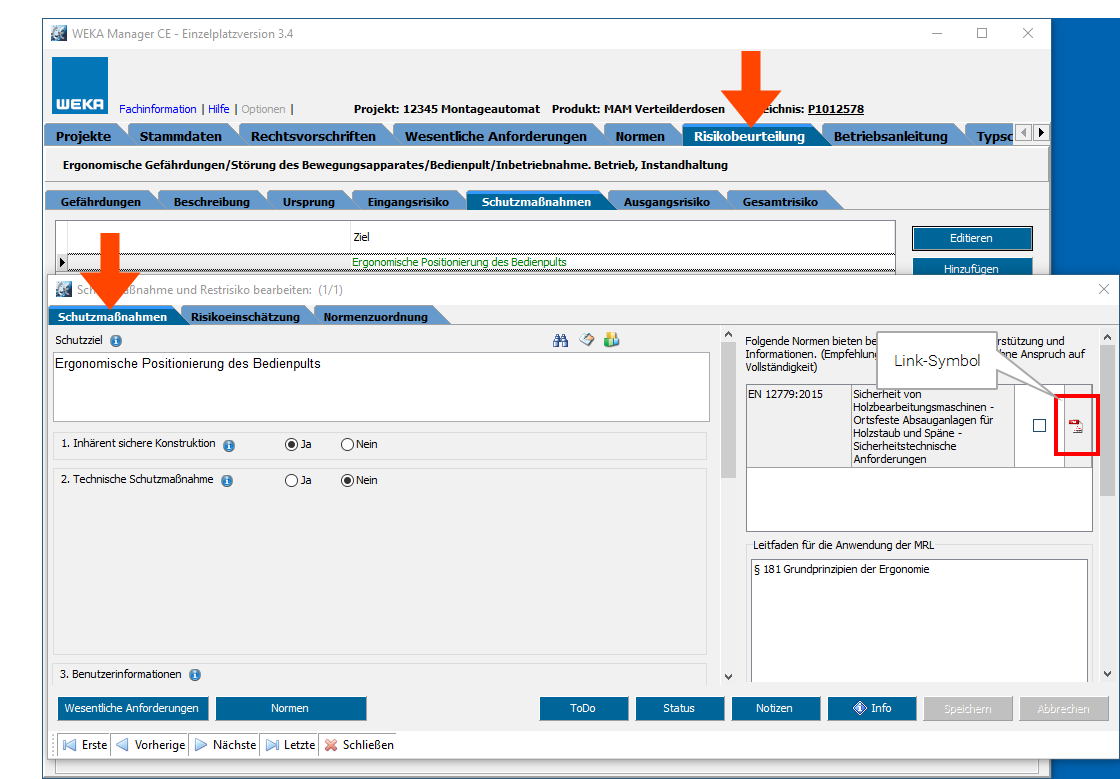The image size is (1120, 779).
Task: Switch to the Risikoeinschätzung tab
Action: [x=245, y=317]
